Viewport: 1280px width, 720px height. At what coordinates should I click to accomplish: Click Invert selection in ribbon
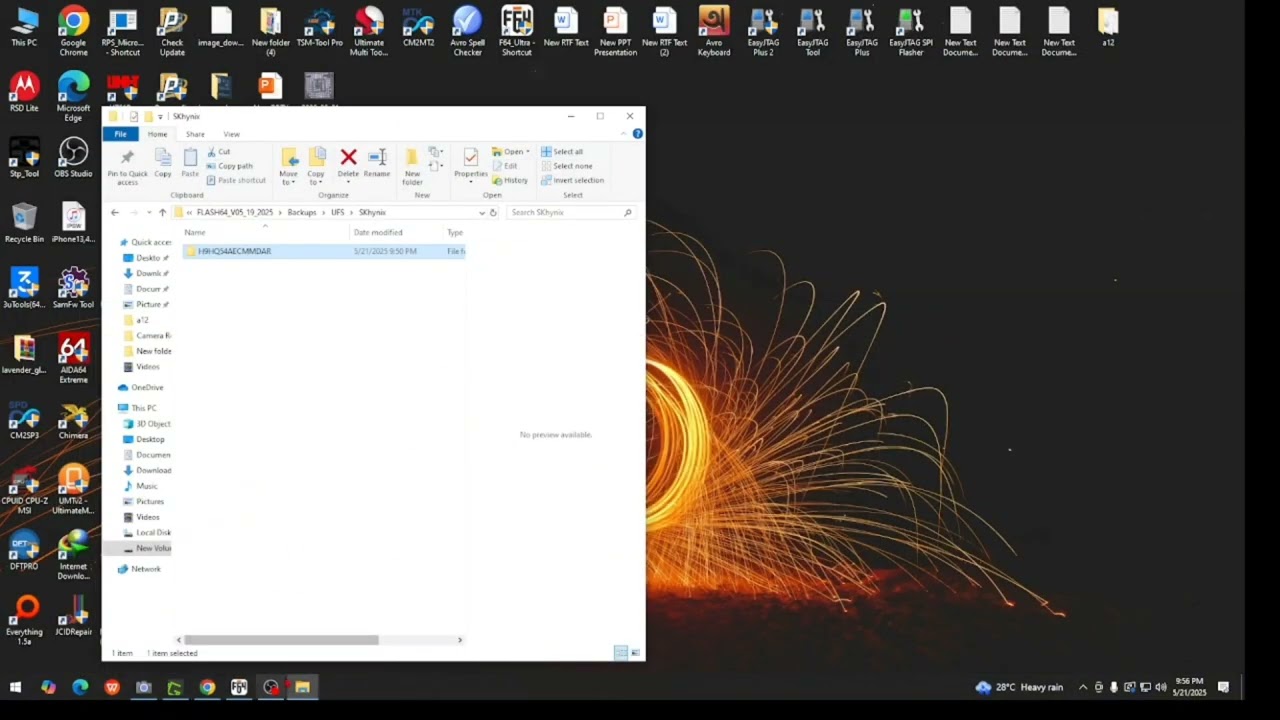pos(572,180)
